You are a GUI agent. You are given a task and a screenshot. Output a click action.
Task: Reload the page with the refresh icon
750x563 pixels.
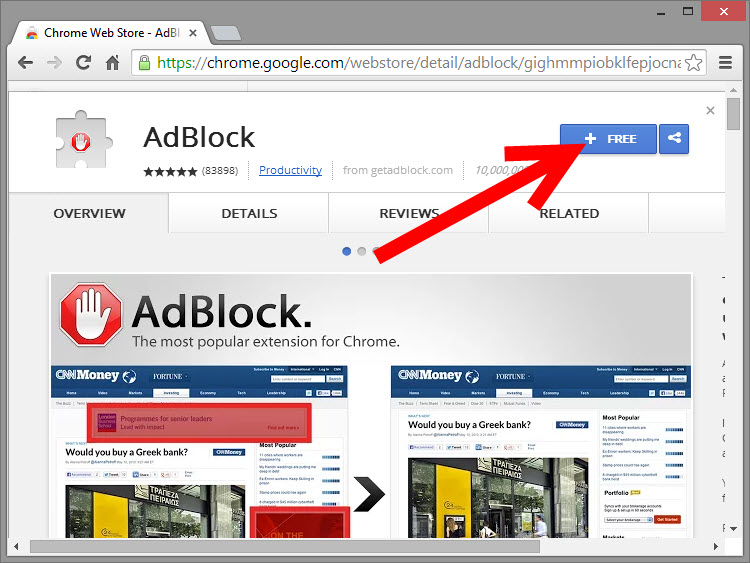pos(83,63)
